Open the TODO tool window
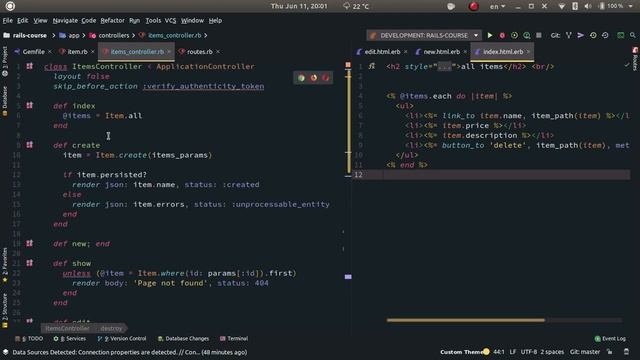This screenshot has height=360, width=640. [x=29, y=338]
